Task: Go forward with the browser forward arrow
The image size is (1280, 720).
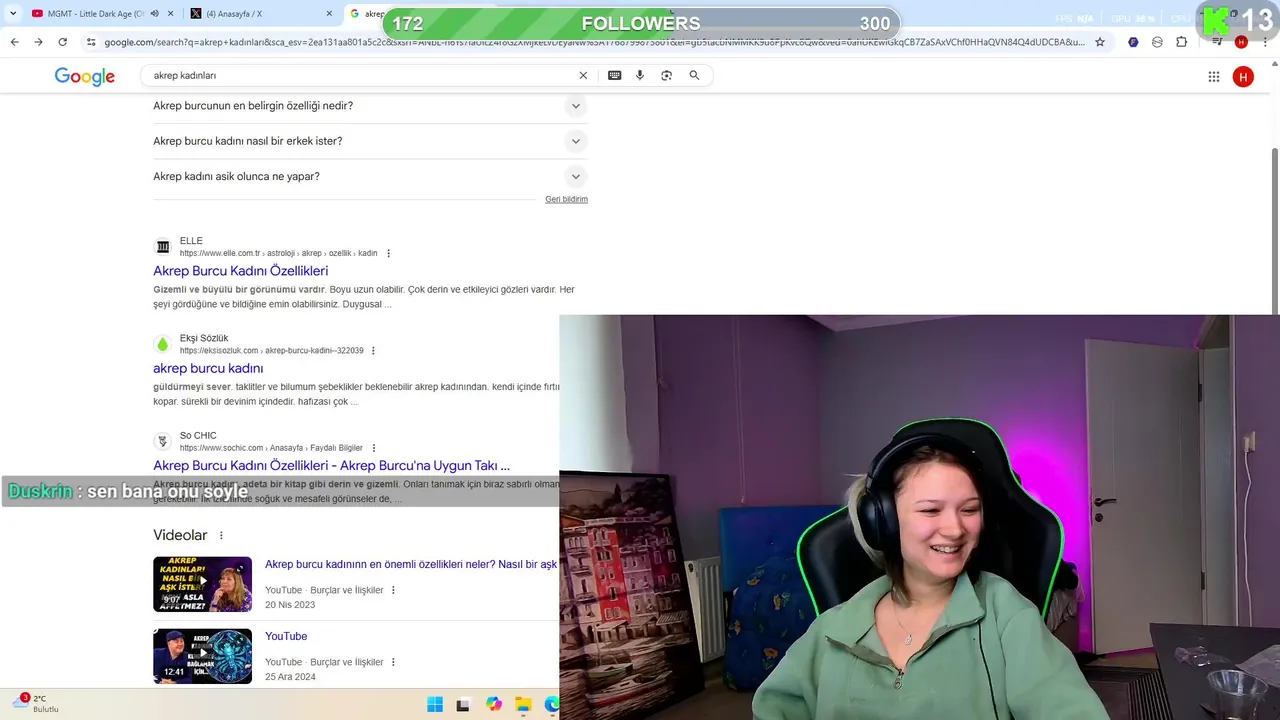Action: 38,42
